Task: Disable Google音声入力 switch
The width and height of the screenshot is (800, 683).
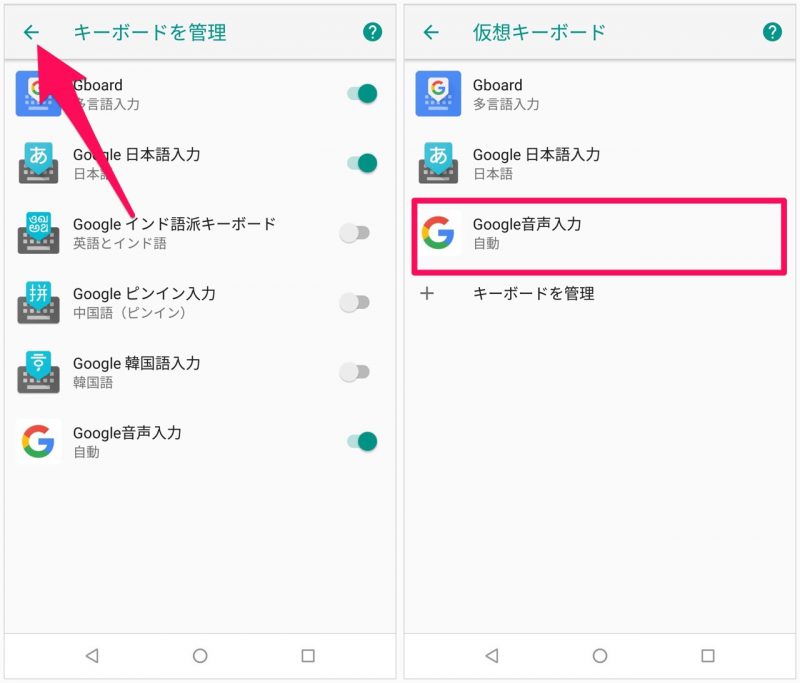Action: pyautogui.click(x=362, y=441)
